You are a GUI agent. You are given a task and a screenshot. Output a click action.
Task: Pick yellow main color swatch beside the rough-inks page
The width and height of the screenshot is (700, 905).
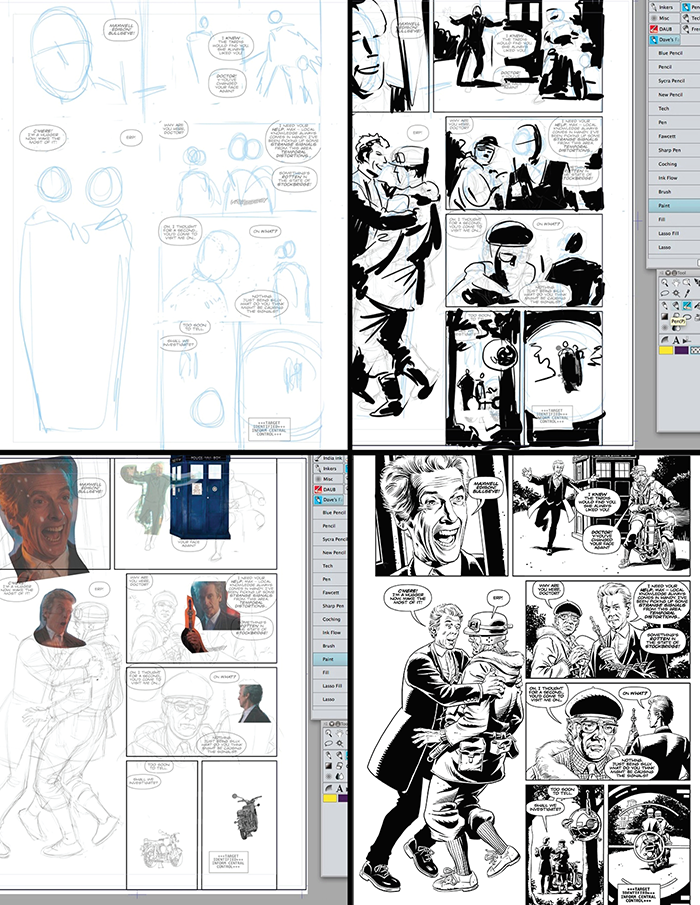pyautogui.click(x=666, y=350)
